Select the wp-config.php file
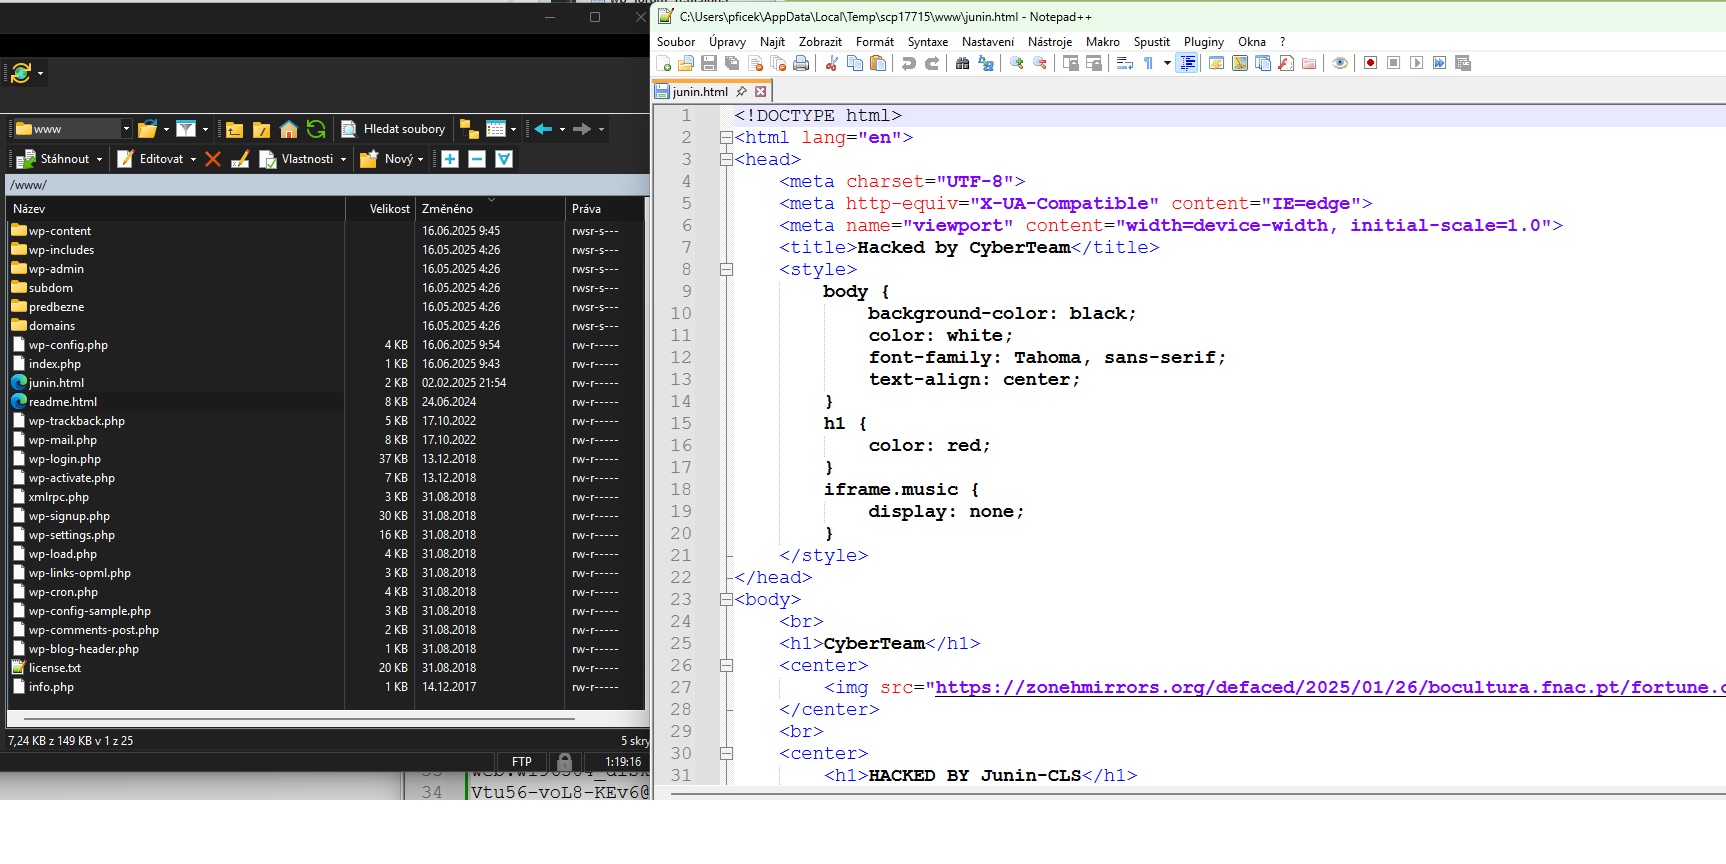This screenshot has height=864, width=1726. (x=68, y=345)
